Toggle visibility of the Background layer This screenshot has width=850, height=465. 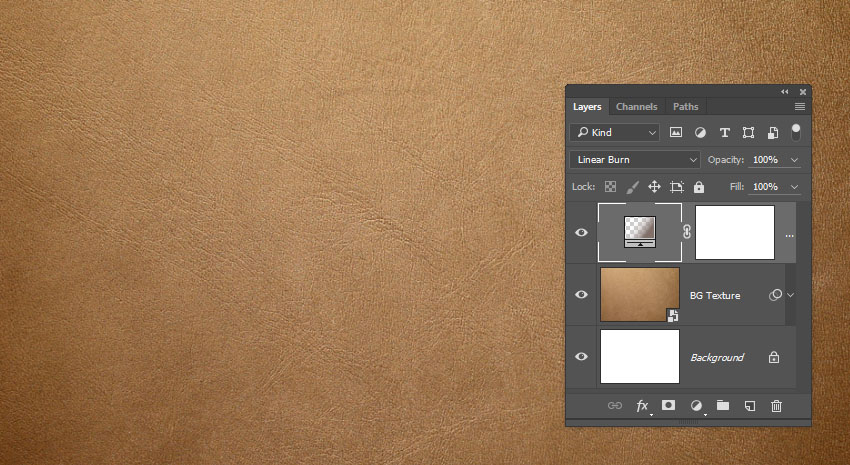pyautogui.click(x=581, y=357)
